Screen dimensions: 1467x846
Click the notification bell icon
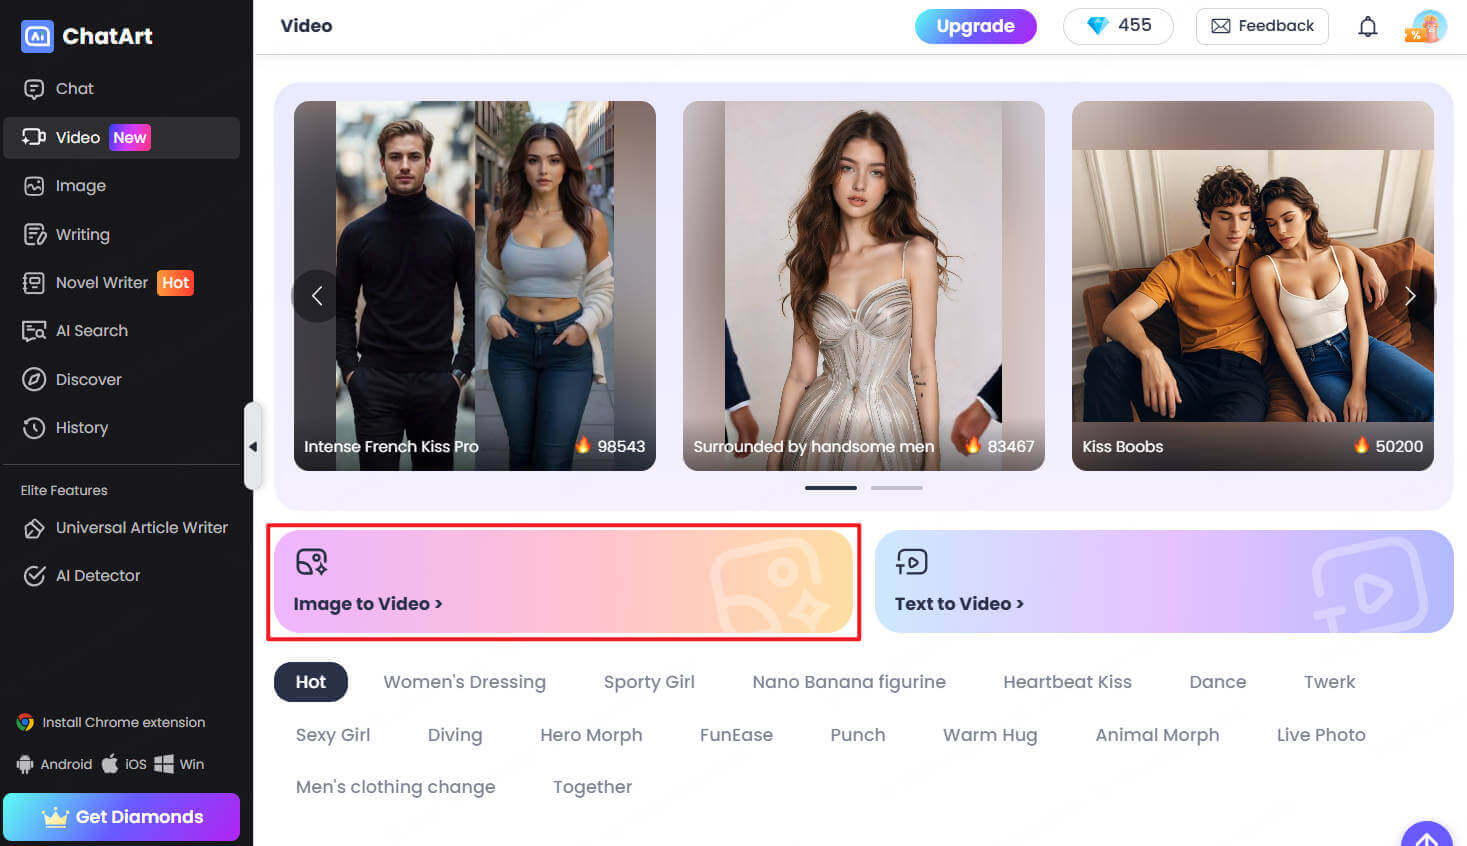1367,27
